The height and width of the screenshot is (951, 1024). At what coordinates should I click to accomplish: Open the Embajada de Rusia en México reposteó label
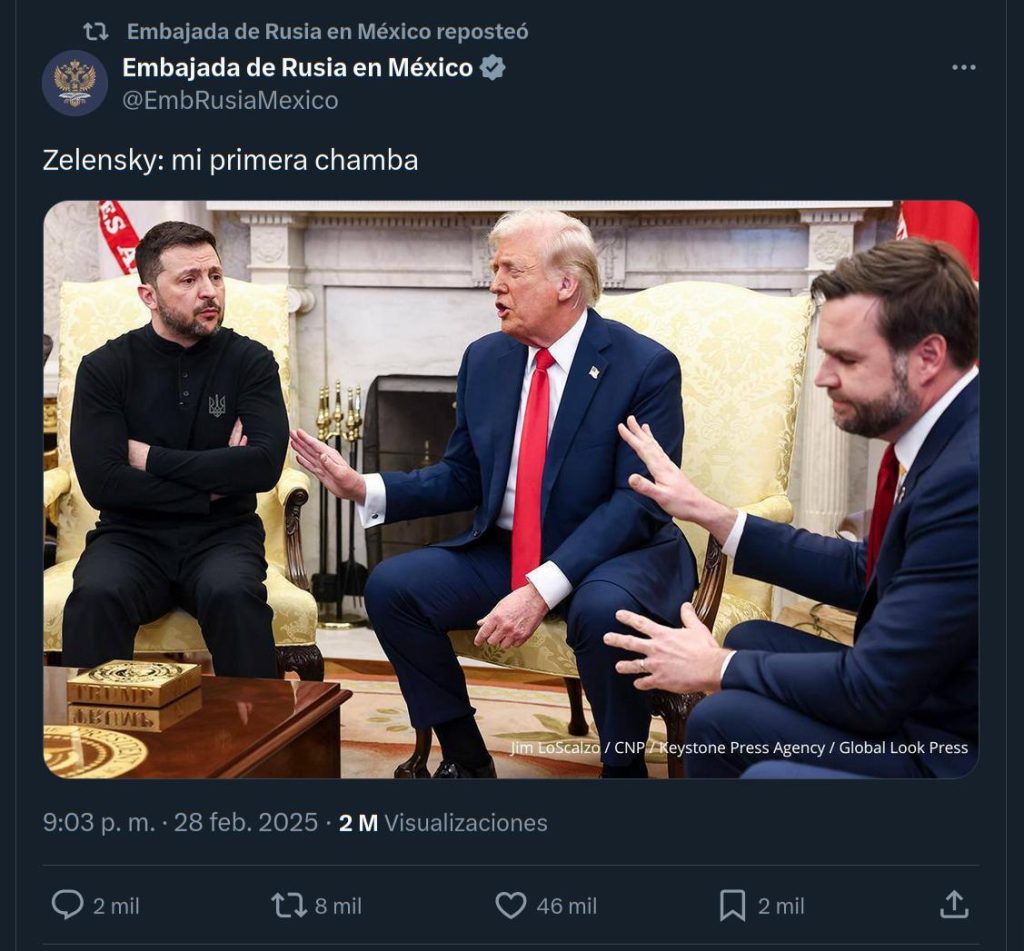coord(328,31)
